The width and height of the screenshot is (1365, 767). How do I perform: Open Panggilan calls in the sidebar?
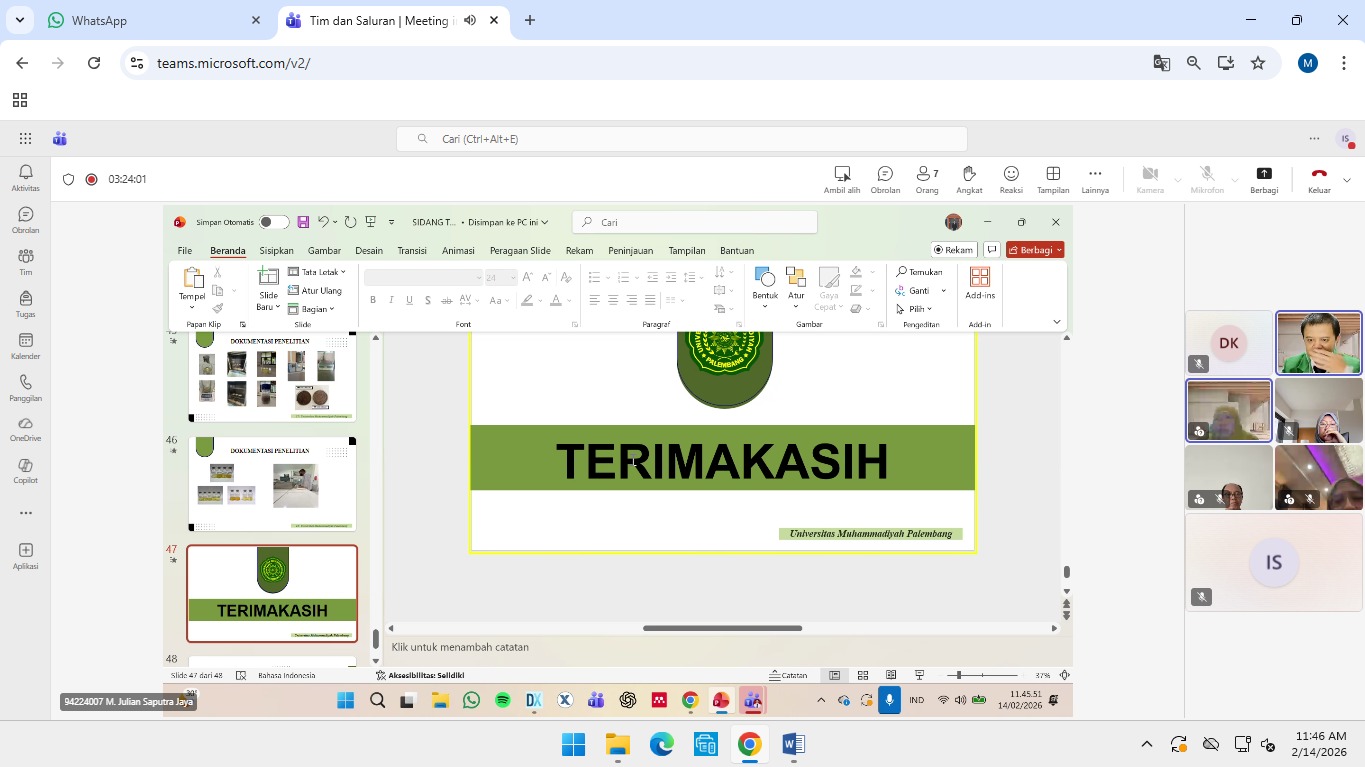coord(26,388)
